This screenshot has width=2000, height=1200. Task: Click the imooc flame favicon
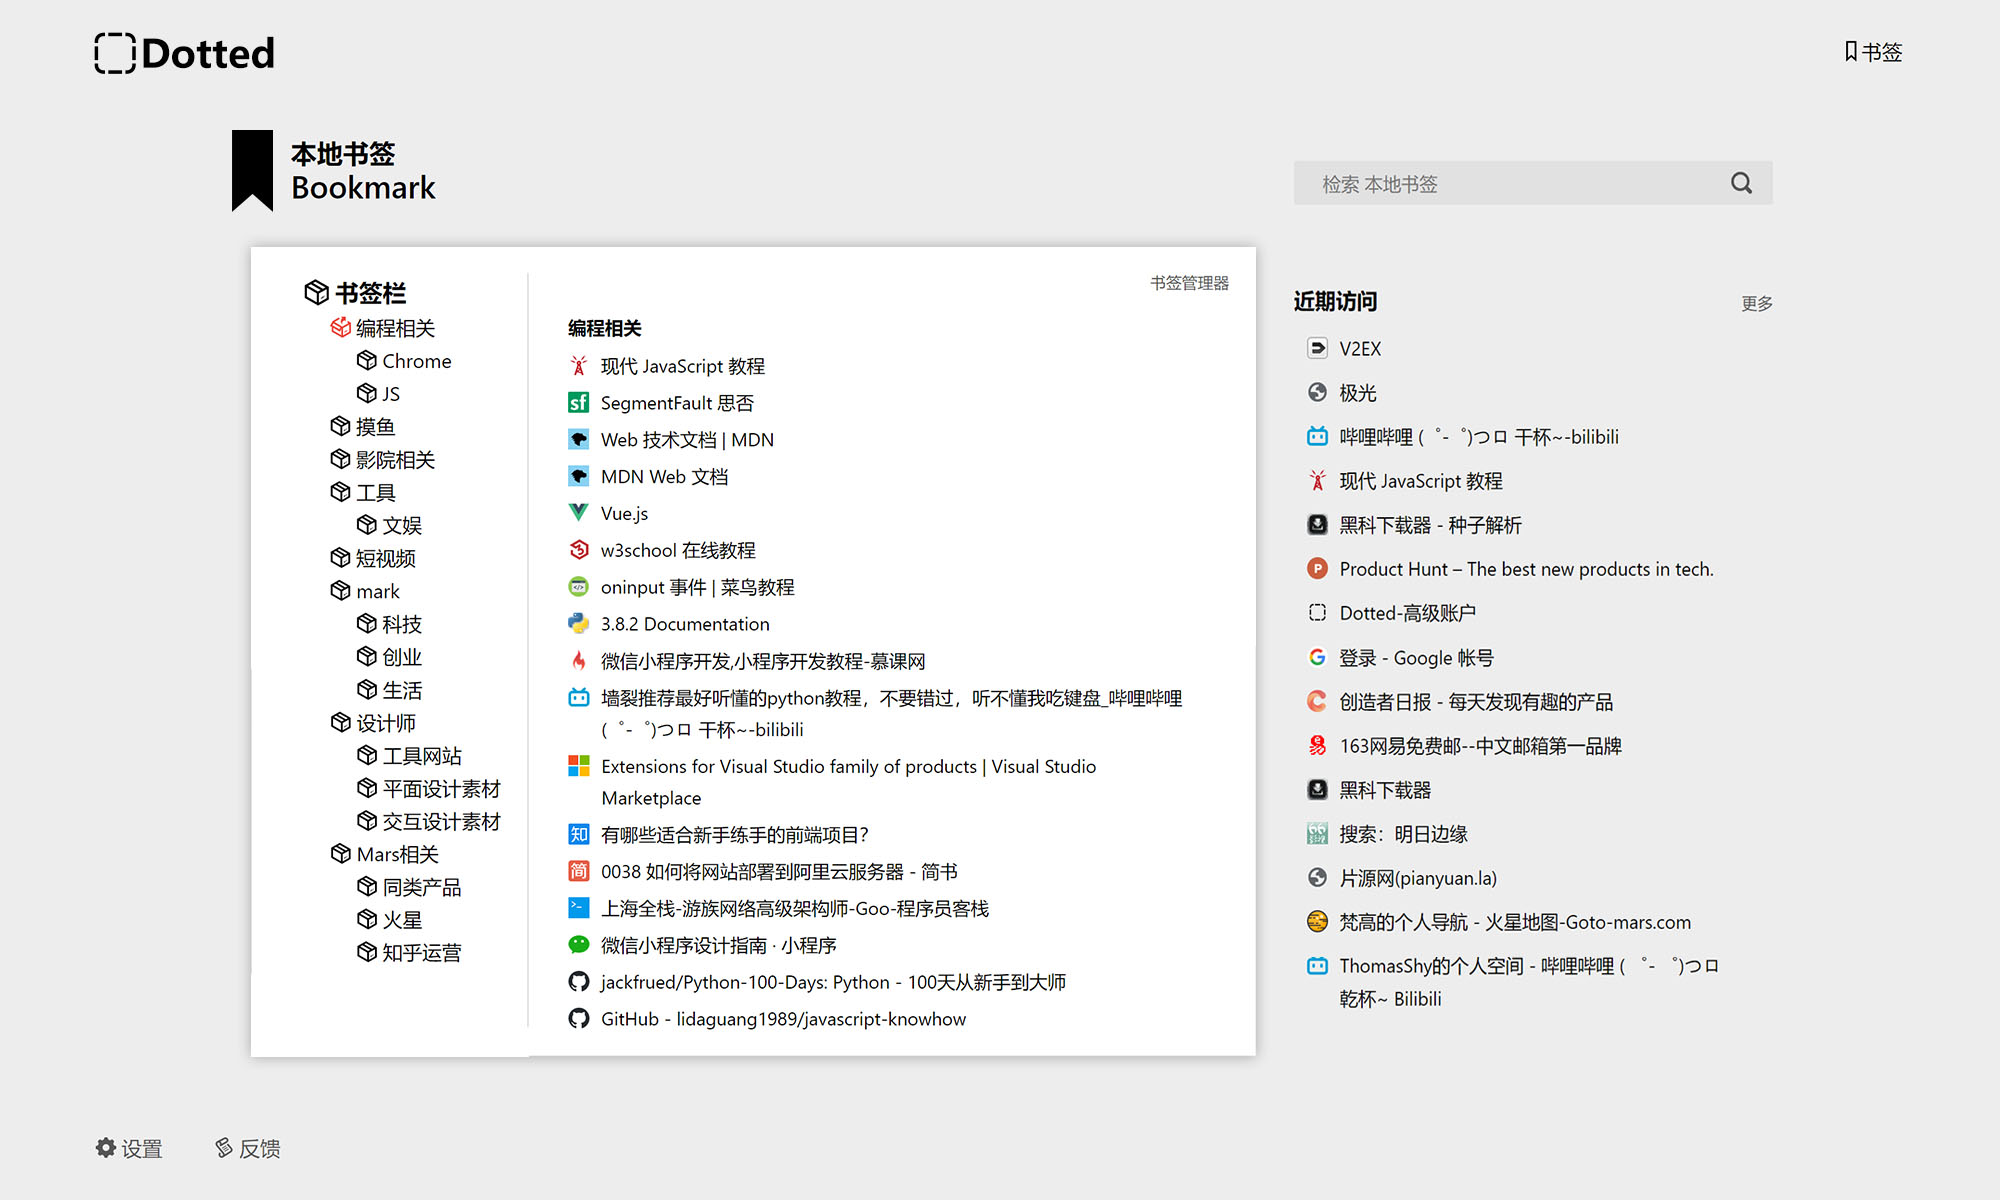point(578,660)
